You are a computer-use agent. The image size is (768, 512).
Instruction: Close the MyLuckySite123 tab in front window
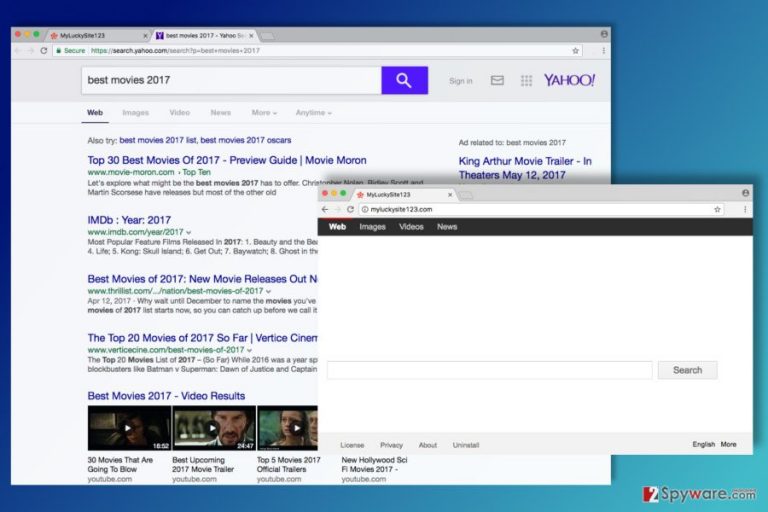450,195
